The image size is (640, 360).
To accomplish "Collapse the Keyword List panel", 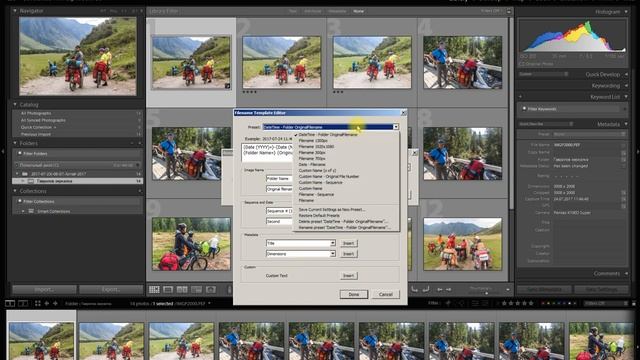I will [626, 97].
